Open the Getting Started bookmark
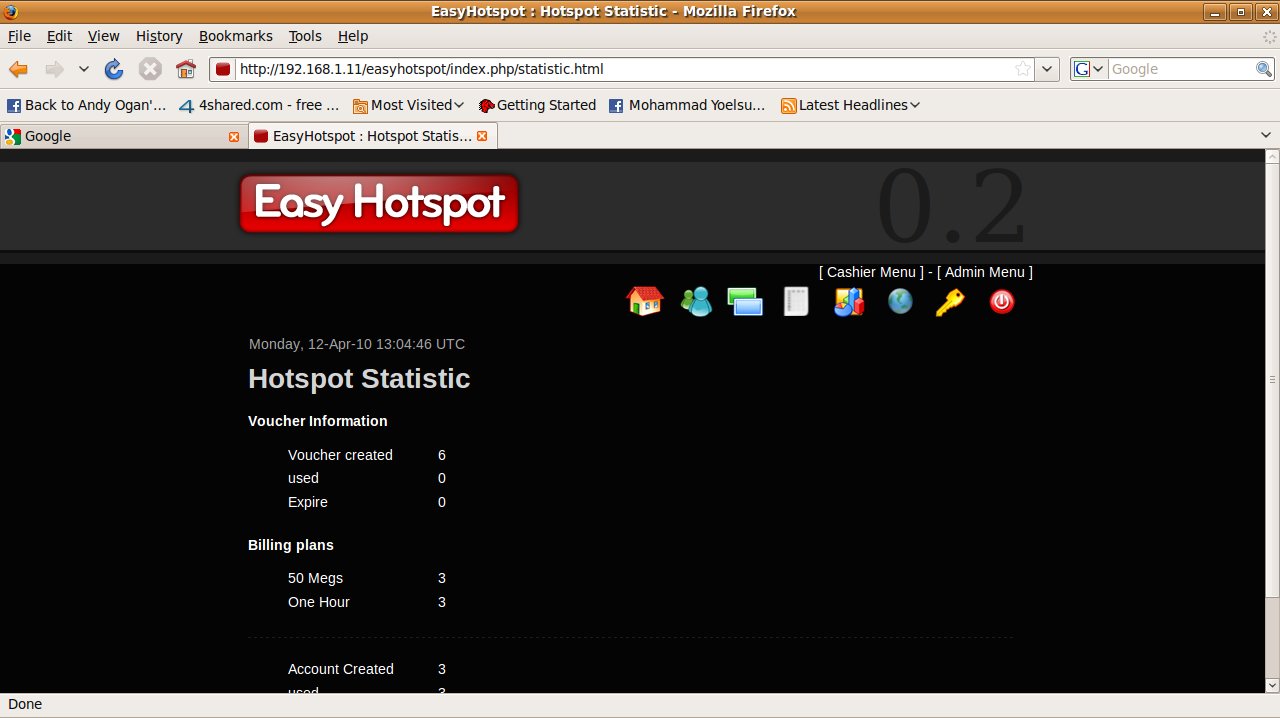Image resolution: width=1280 pixels, height=718 pixels. tap(537, 105)
